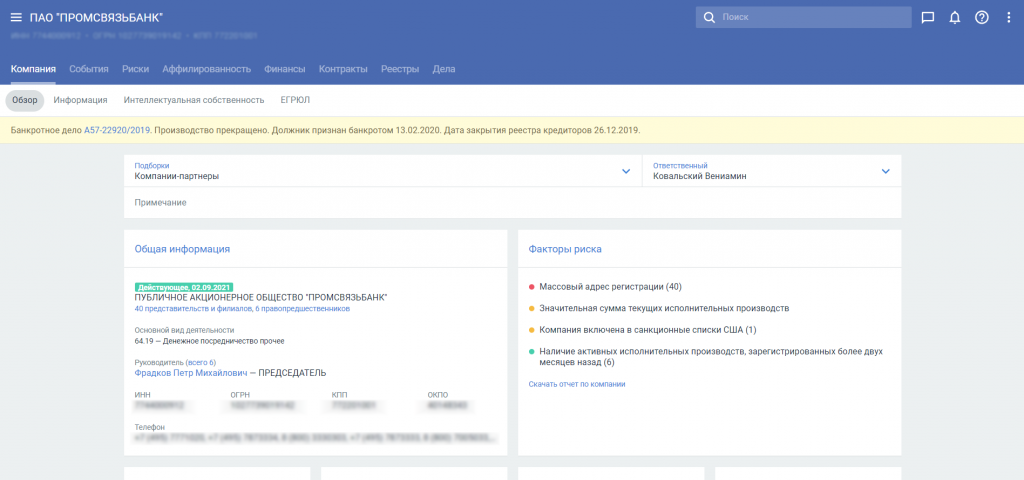Open the help question mark icon
This screenshot has width=1024, height=480.
[x=982, y=18]
